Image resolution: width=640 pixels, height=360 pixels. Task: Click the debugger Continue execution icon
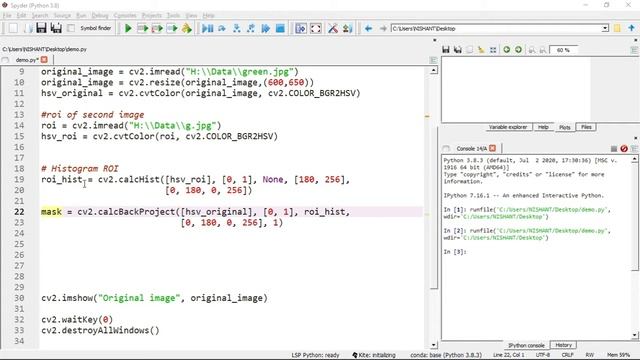[266, 28]
